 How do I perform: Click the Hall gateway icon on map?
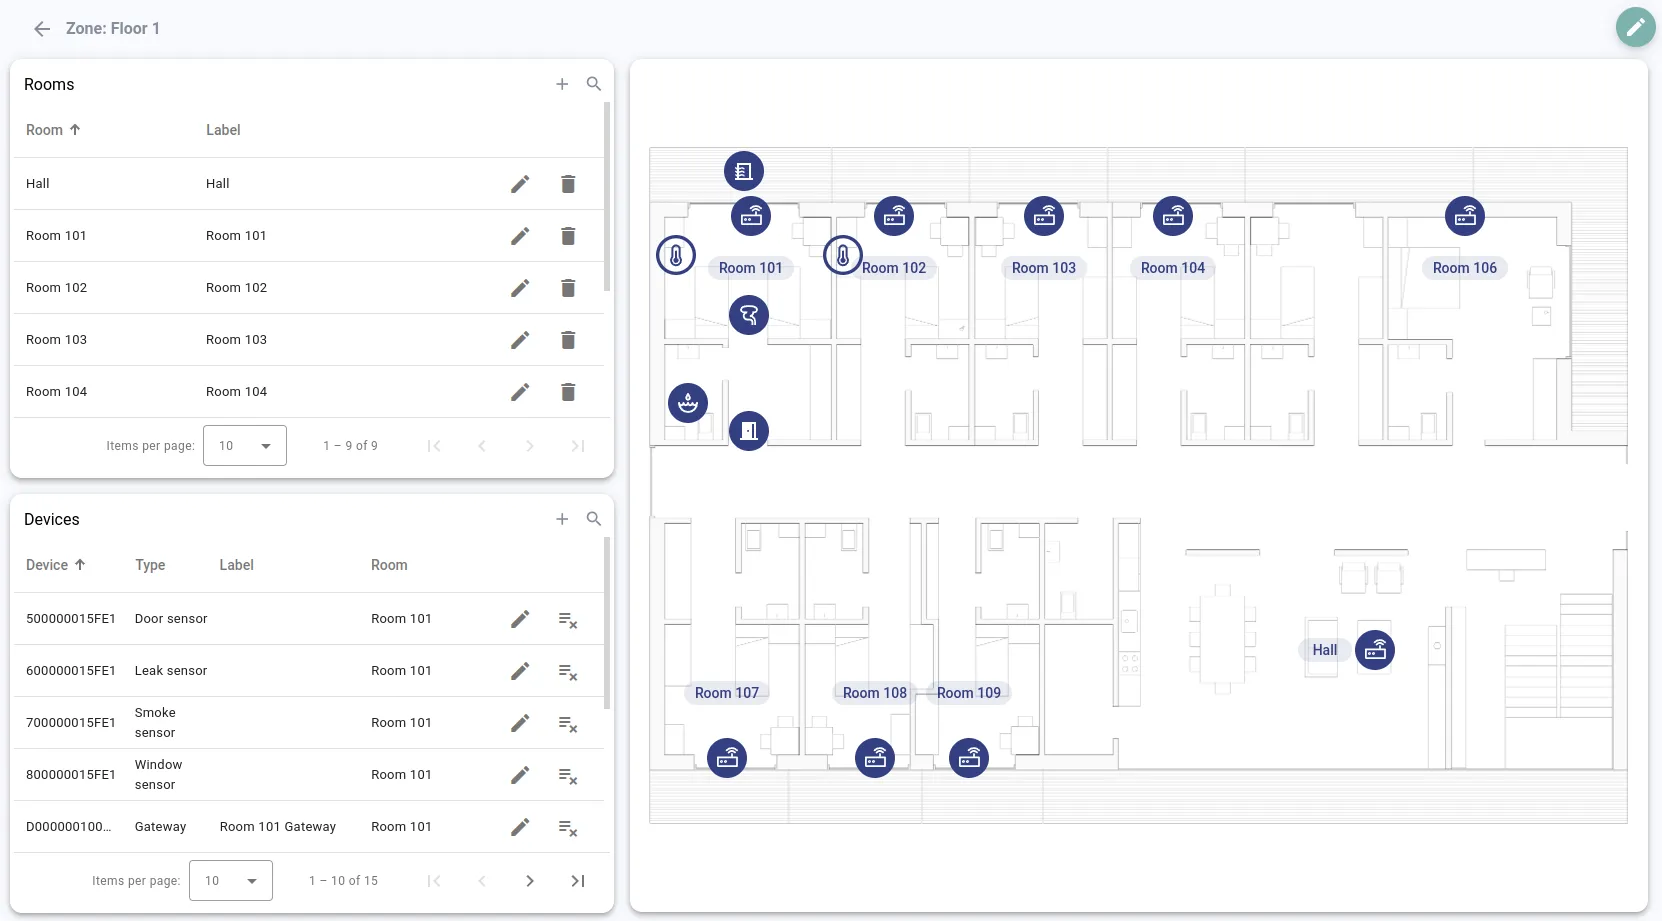coord(1375,650)
